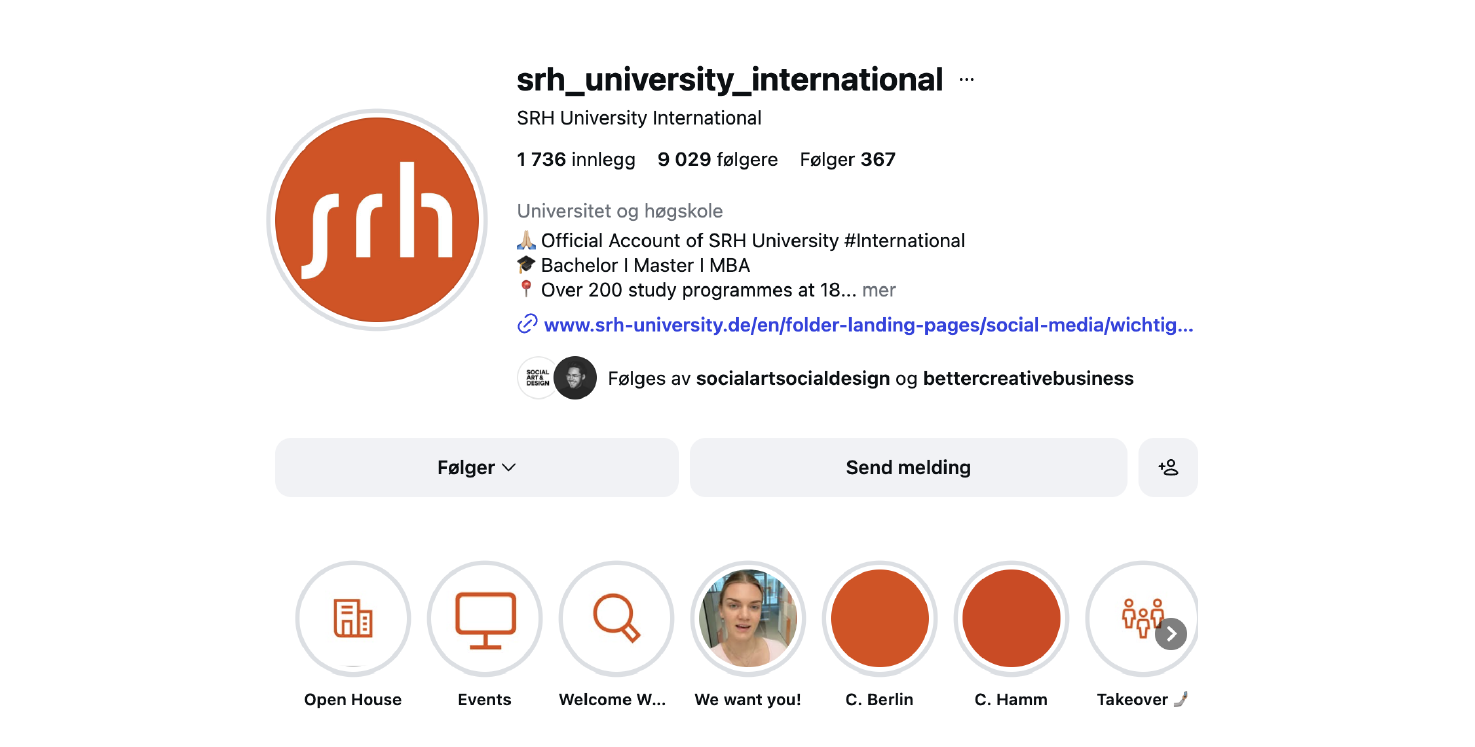Open the srh-university.de website link
This screenshot has width=1475, height=747.
click(x=869, y=324)
